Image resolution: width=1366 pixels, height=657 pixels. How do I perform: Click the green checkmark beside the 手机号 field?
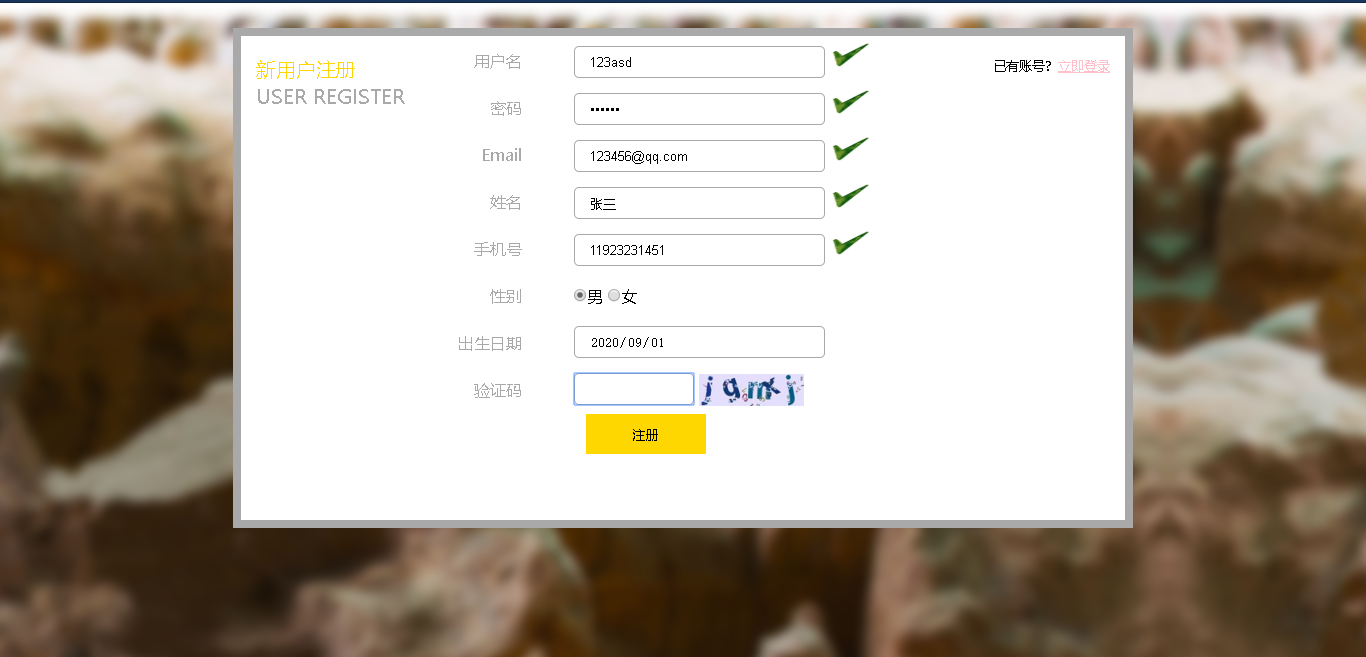click(x=850, y=244)
